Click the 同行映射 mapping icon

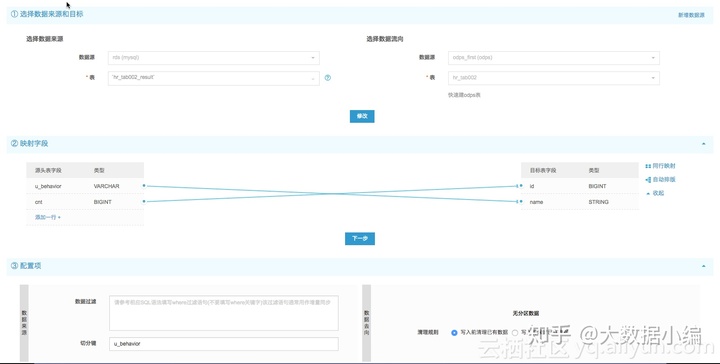[x=648, y=166]
